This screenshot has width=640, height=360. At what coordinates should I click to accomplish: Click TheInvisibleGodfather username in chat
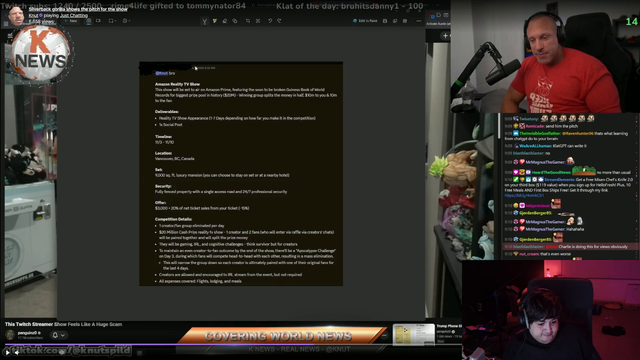(540, 133)
